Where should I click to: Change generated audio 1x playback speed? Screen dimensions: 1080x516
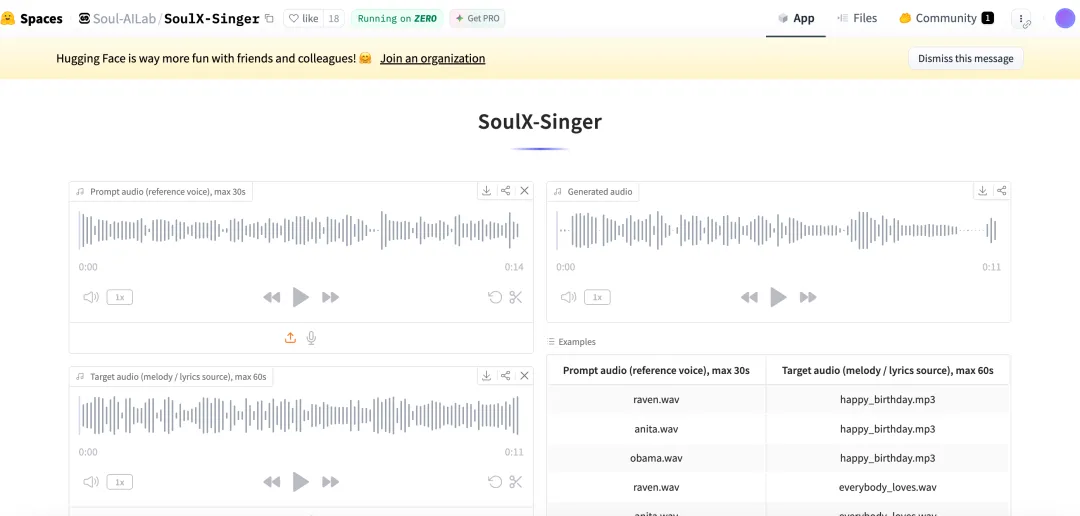point(597,297)
